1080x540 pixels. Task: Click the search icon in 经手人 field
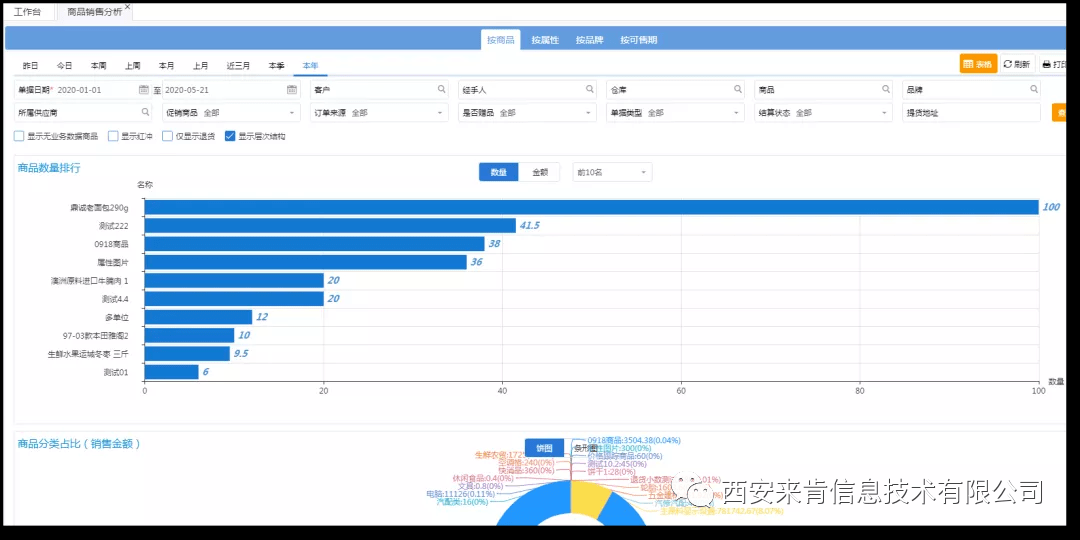click(589, 90)
